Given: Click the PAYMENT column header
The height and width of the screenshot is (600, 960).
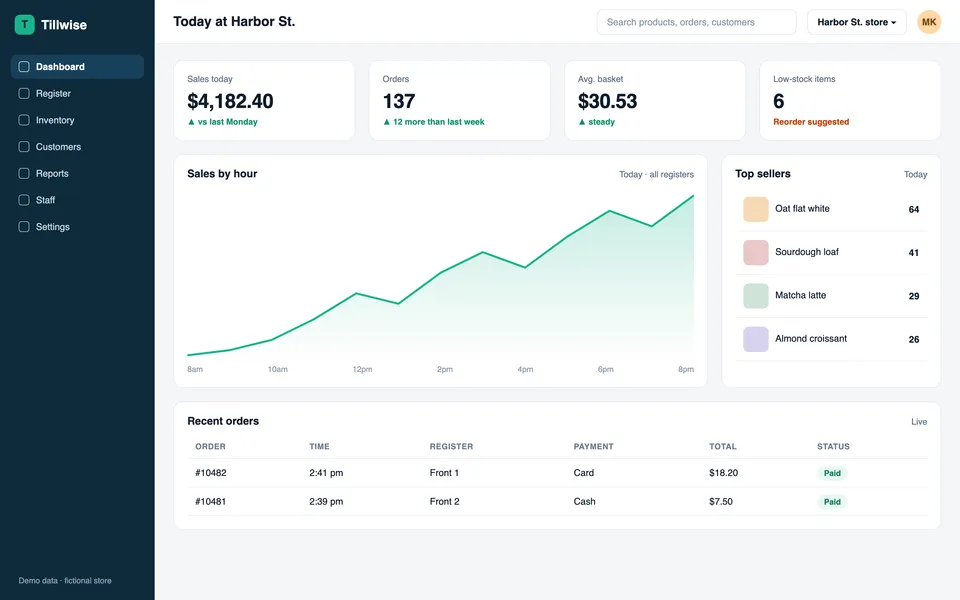Looking at the screenshot, I should 593,446.
